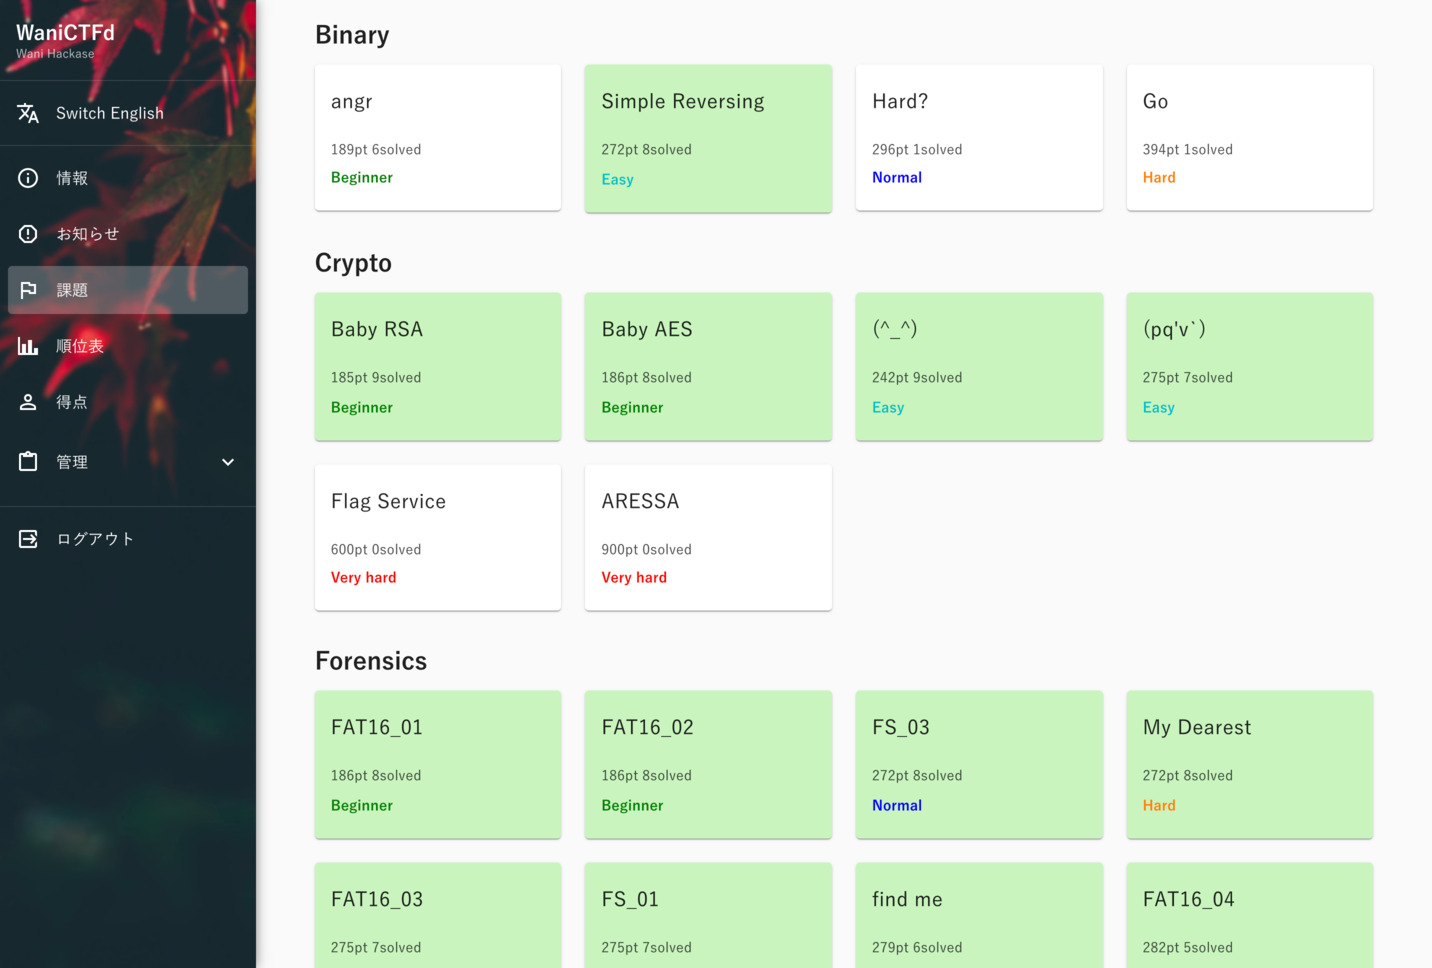Click the flag icon for 課題
The height and width of the screenshot is (968, 1432).
[28, 290]
